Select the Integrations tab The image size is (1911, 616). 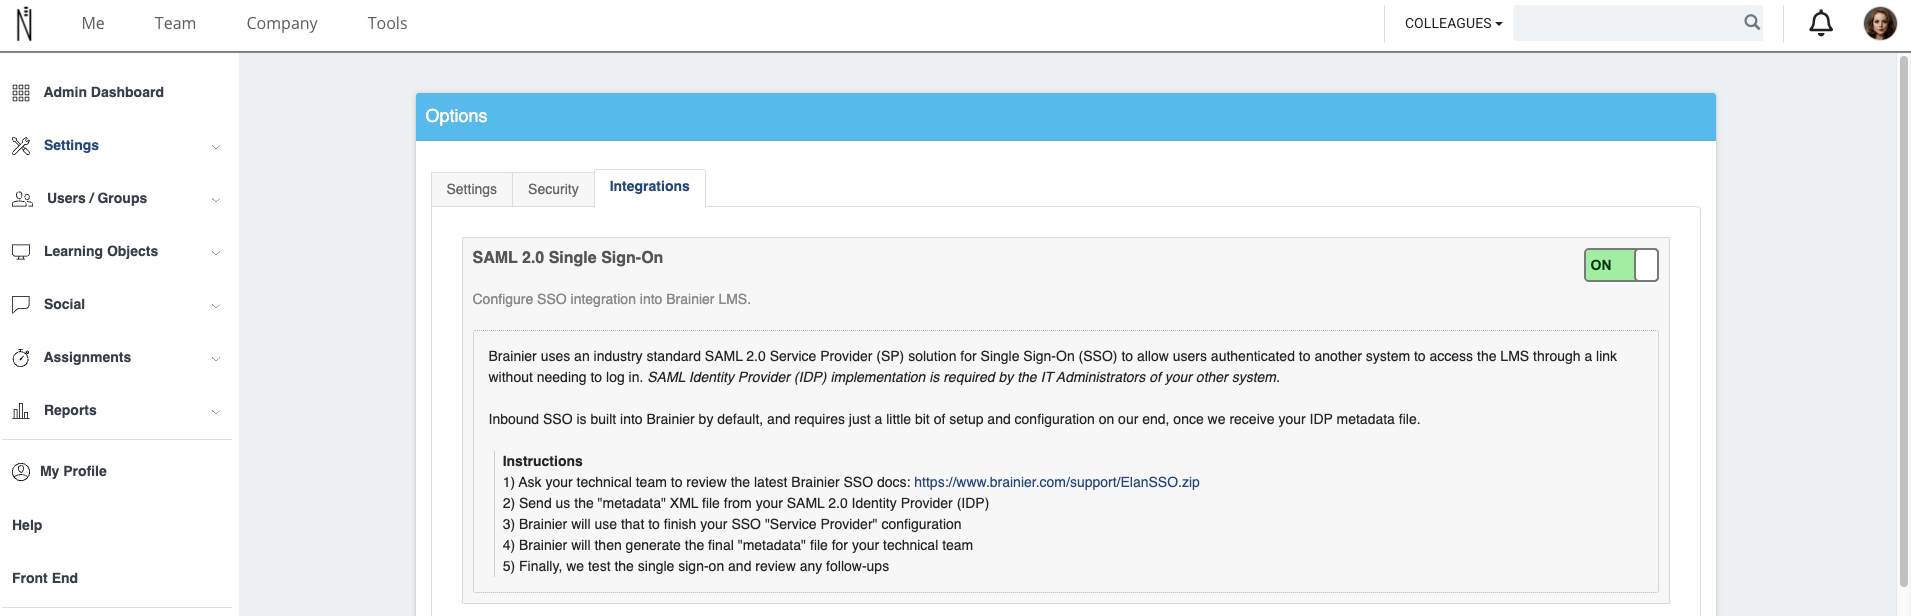(x=650, y=187)
